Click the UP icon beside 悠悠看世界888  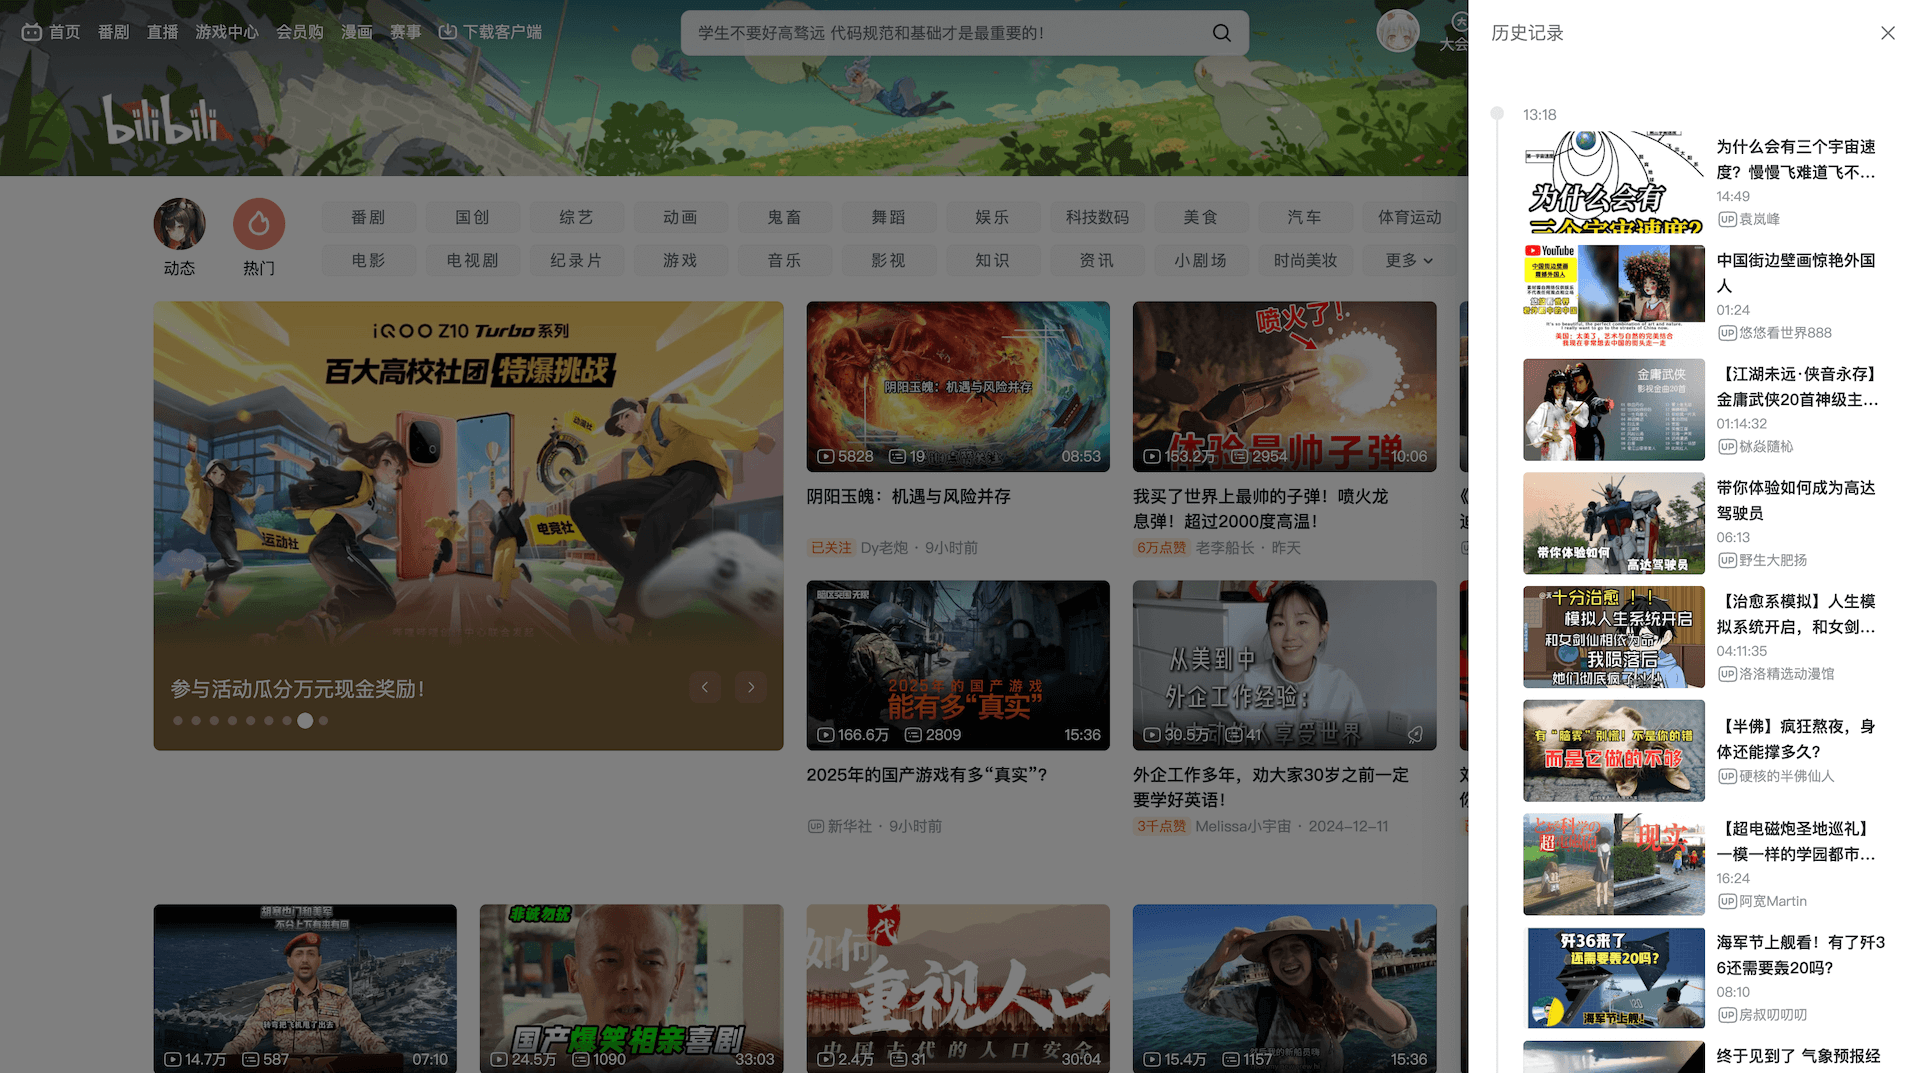pyautogui.click(x=1726, y=333)
